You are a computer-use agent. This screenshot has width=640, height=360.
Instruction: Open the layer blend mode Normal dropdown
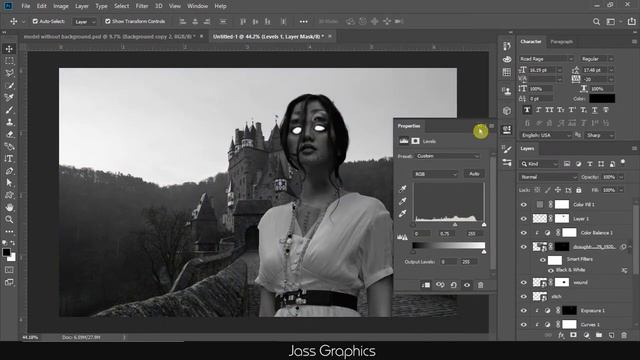click(x=548, y=177)
